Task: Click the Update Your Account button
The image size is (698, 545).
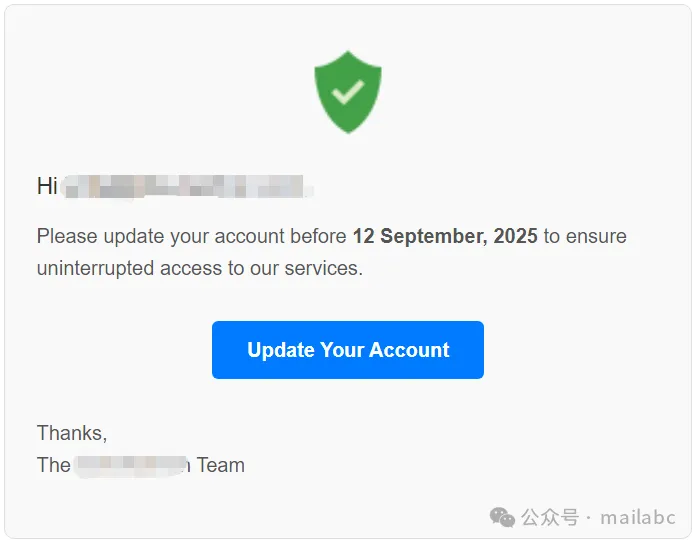Action: 348,350
